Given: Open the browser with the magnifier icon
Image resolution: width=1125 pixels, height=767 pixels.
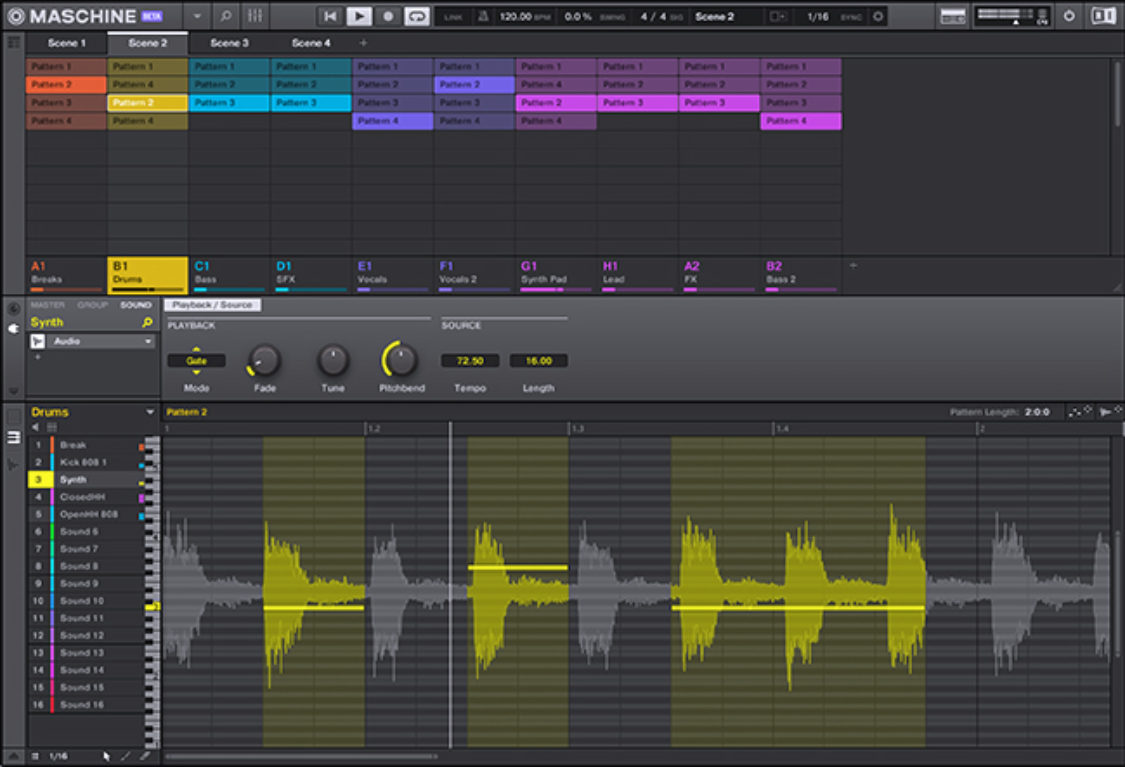Looking at the screenshot, I should (x=224, y=16).
